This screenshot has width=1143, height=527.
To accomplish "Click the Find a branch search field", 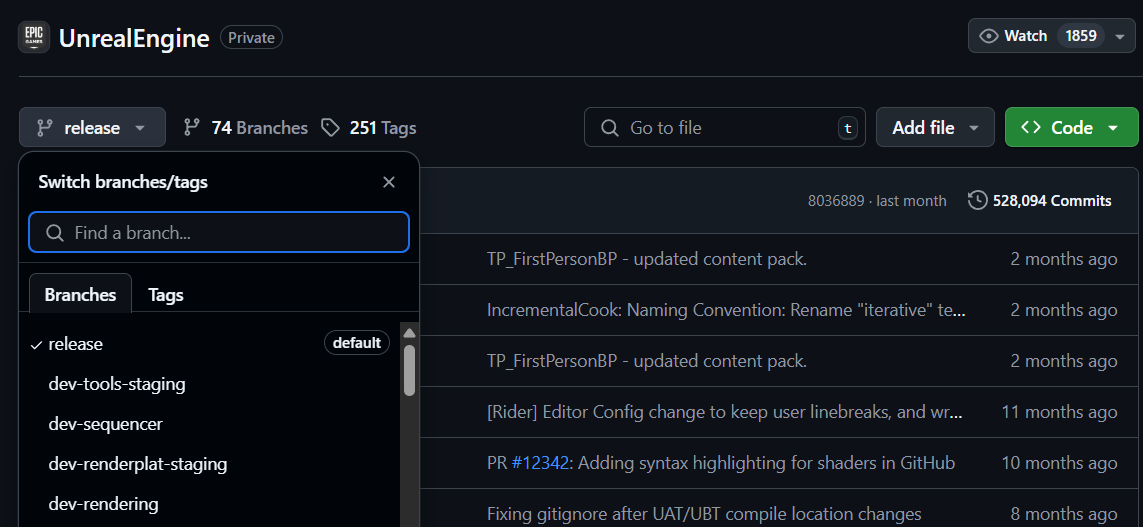I will pyautogui.click(x=219, y=233).
